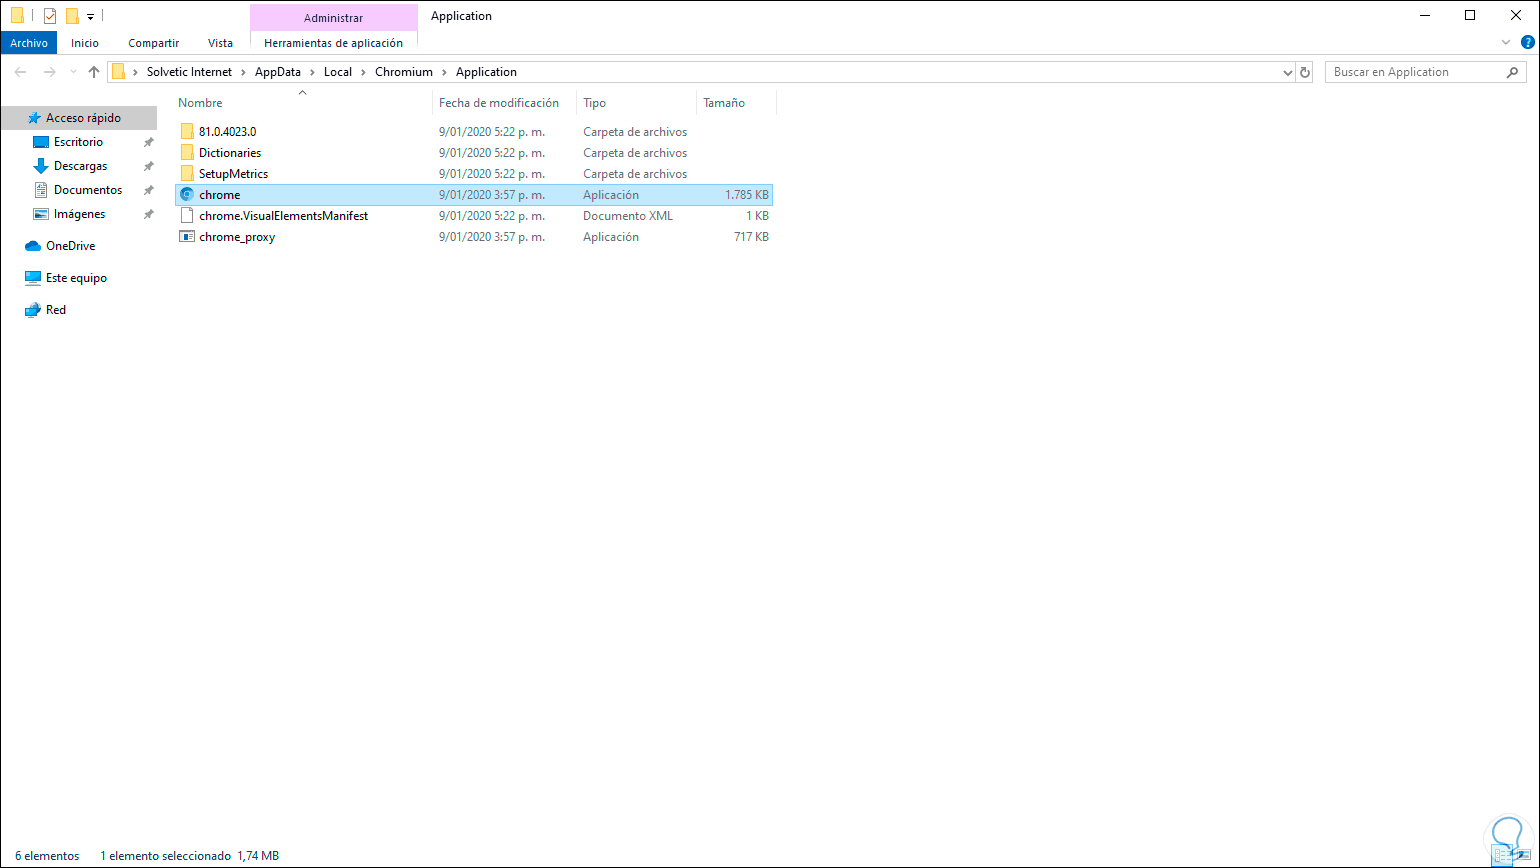Open the Customize Quick Access Toolbar dropdown
This screenshot has height=868, width=1540.
[90, 17]
